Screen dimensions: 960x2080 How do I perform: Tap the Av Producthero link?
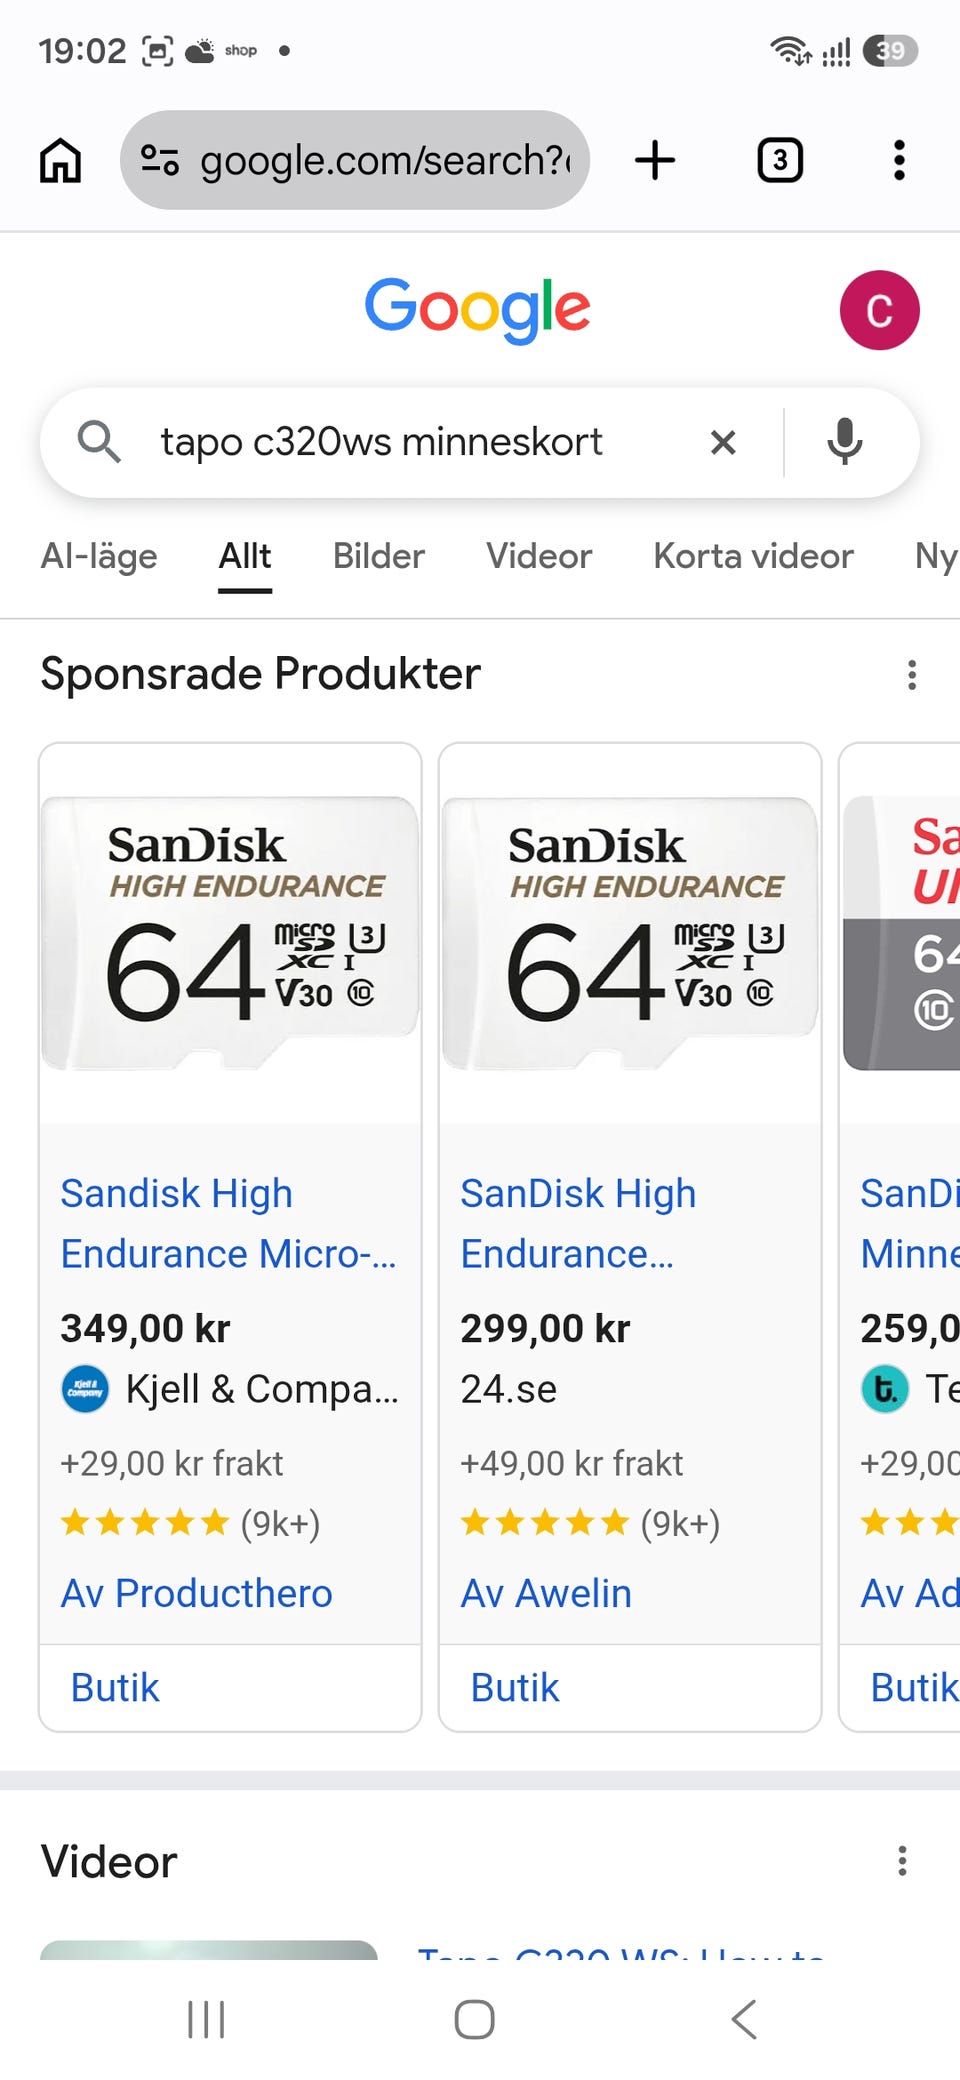point(196,1593)
